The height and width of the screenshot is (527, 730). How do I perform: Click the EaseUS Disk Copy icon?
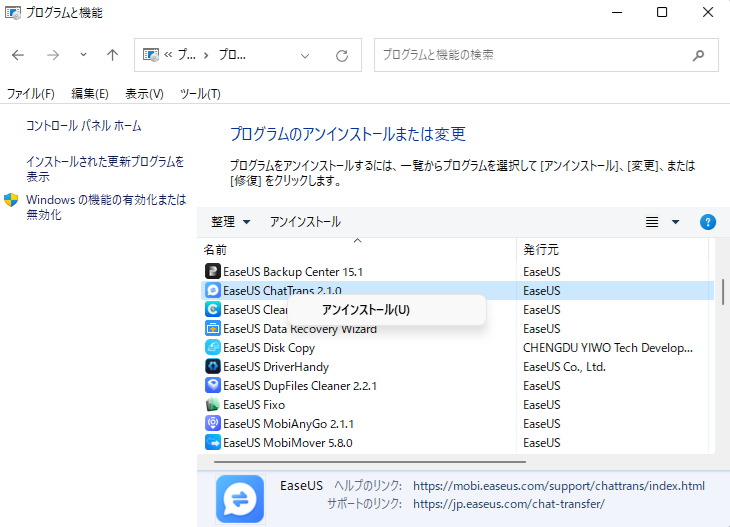pyautogui.click(x=213, y=348)
